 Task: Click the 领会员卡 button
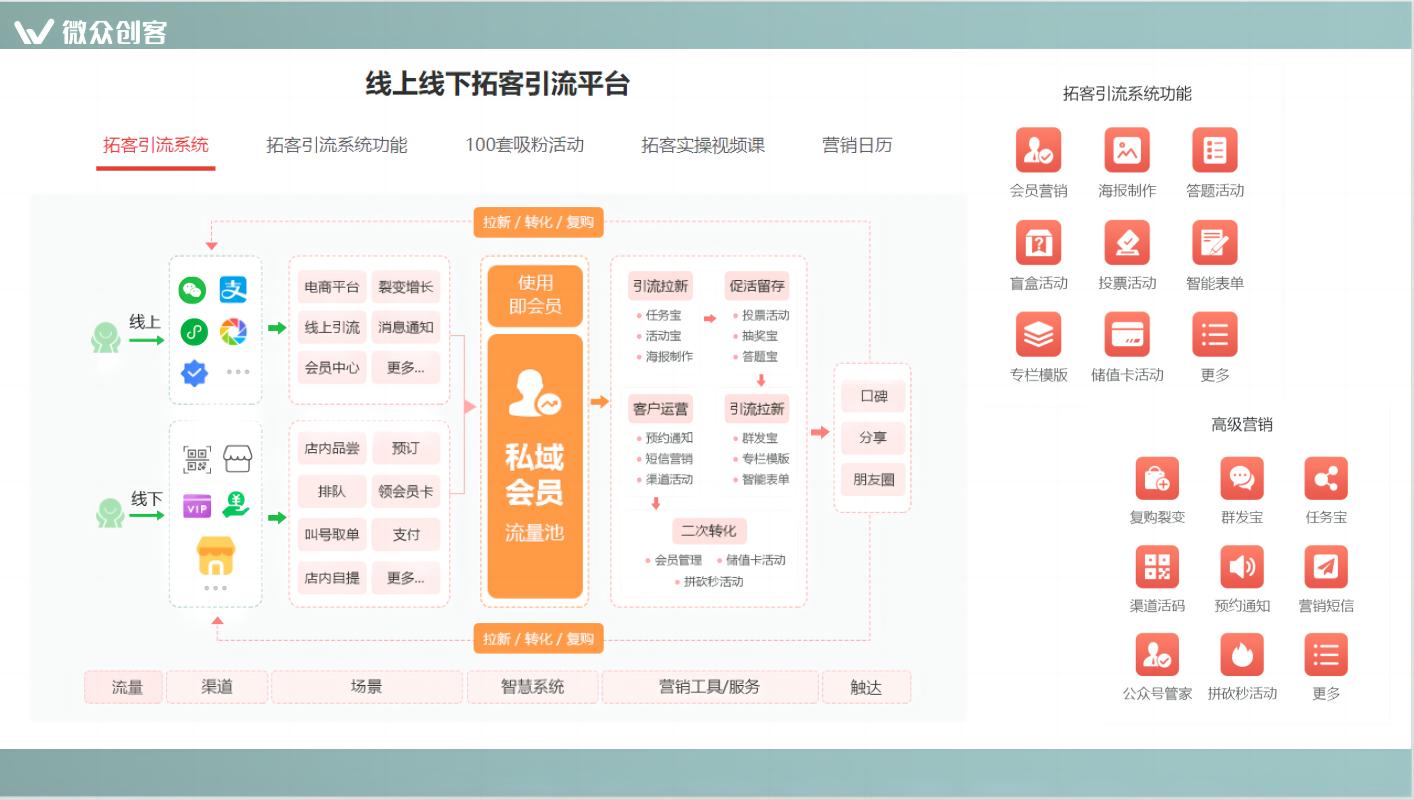point(406,491)
